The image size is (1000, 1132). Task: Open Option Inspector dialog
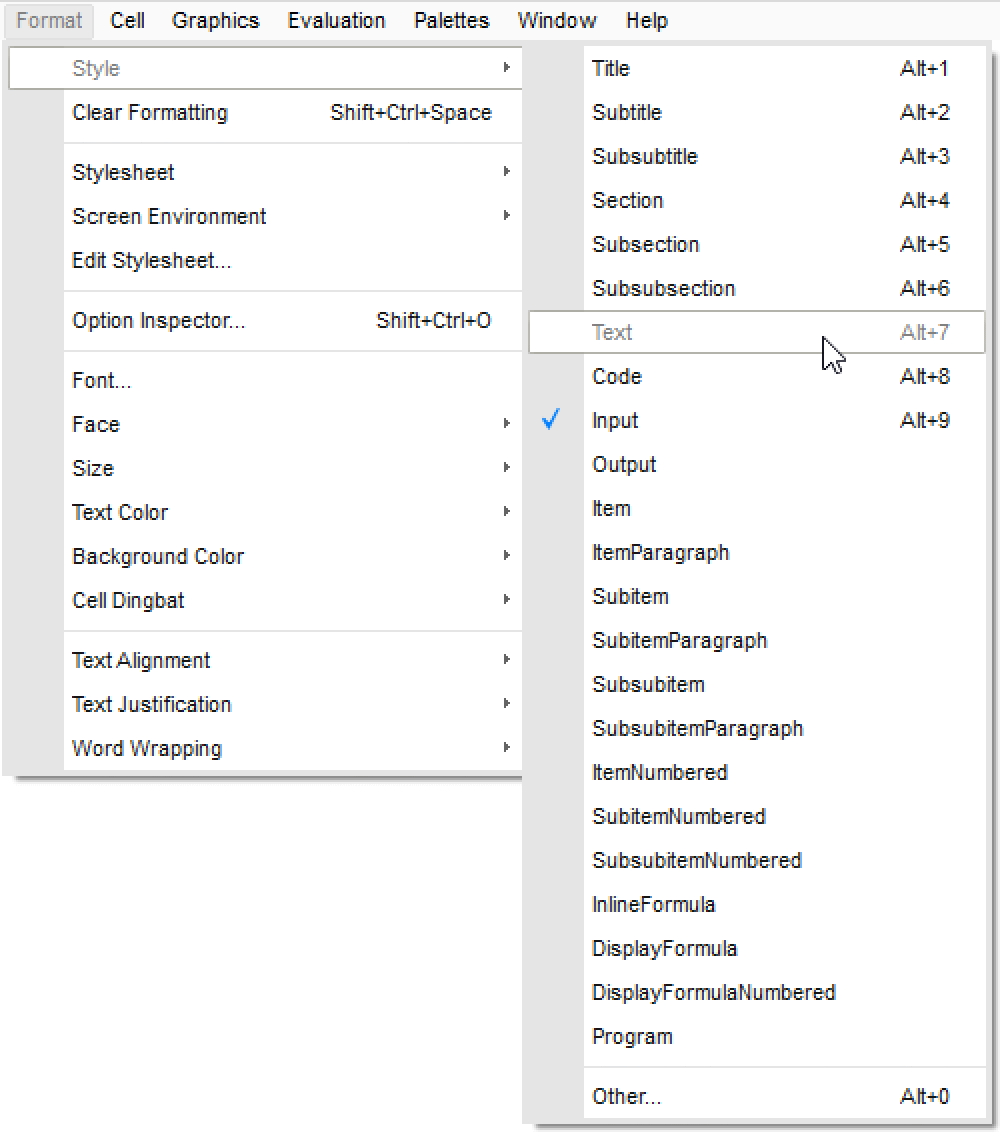158,321
